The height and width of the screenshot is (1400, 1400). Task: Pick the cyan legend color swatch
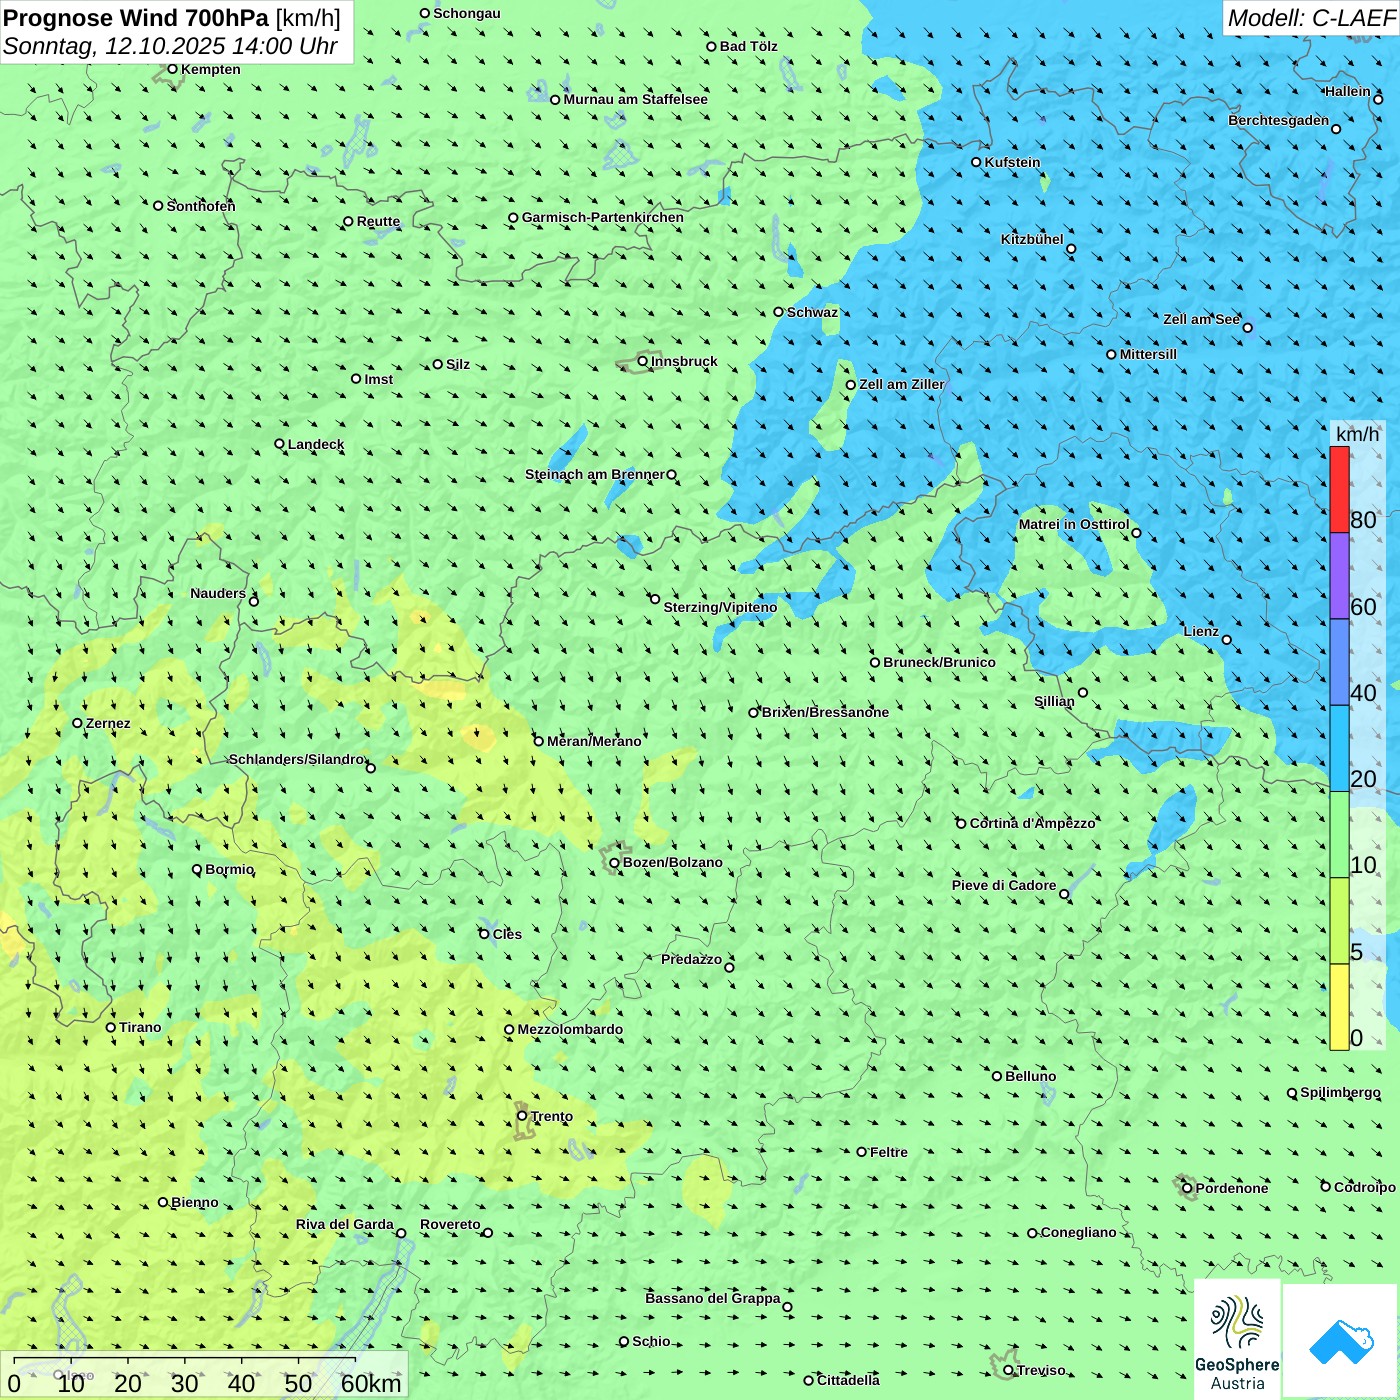click(1339, 749)
